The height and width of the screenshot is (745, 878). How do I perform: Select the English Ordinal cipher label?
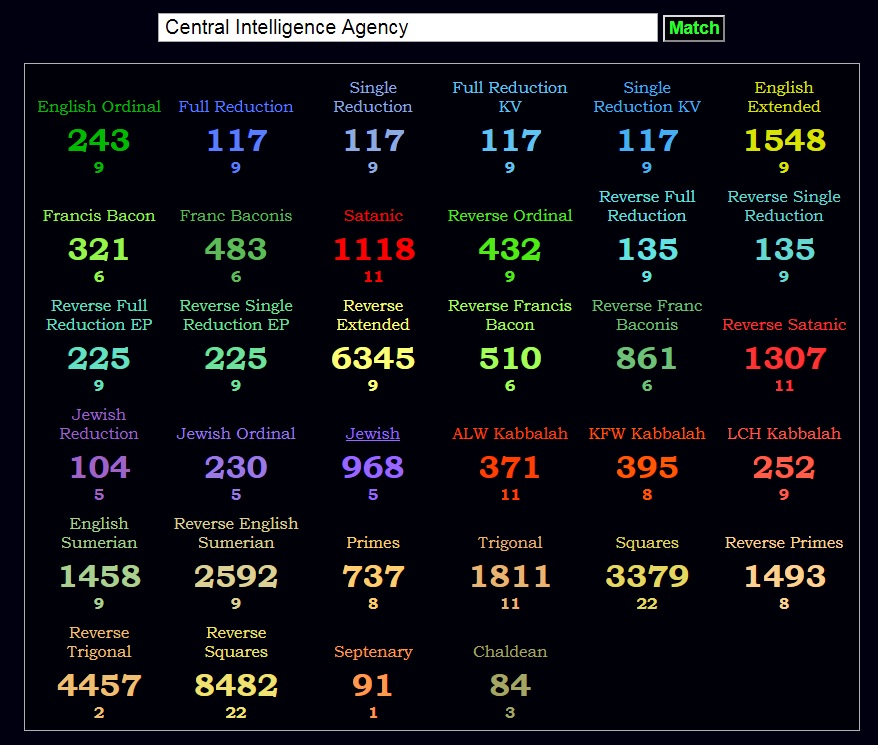[99, 106]
